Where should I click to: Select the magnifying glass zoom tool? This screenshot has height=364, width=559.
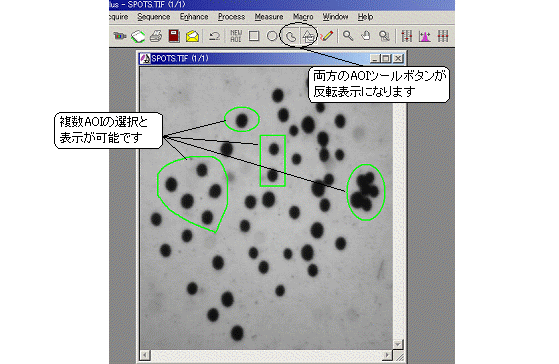(348, 36)
